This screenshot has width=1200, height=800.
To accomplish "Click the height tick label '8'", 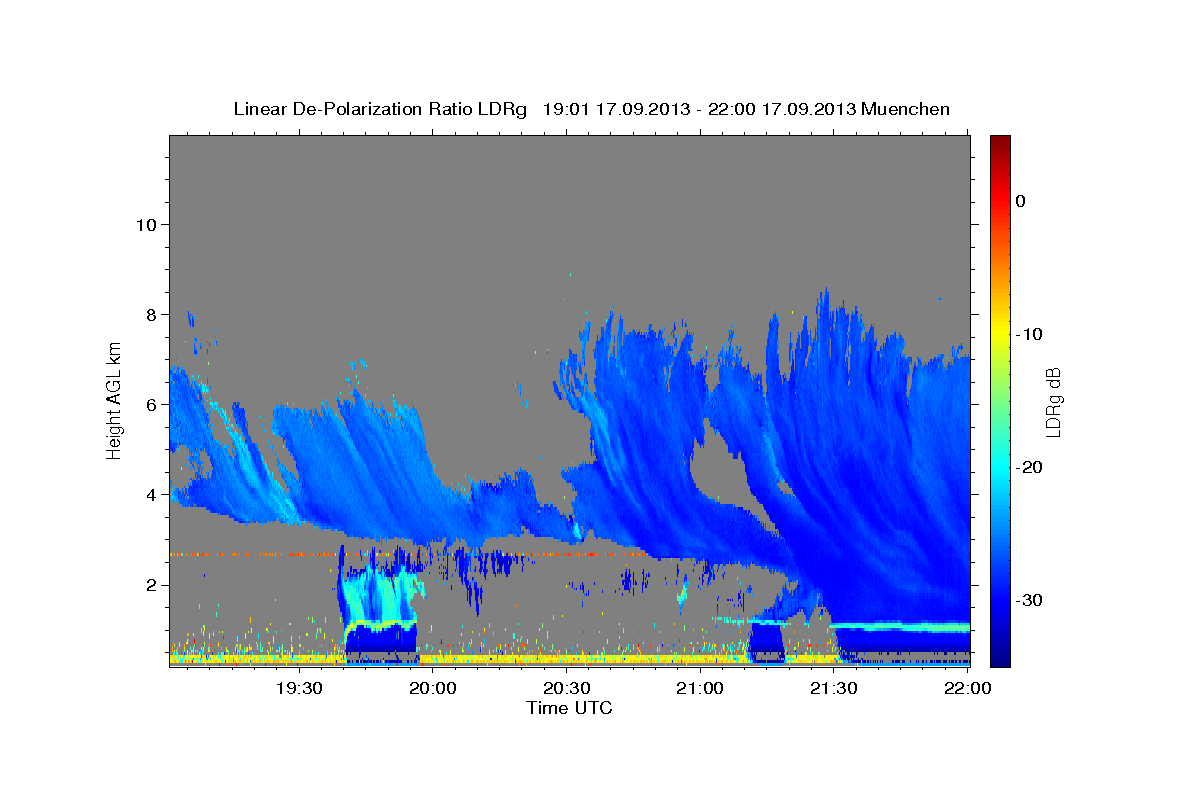I will 150,314.
